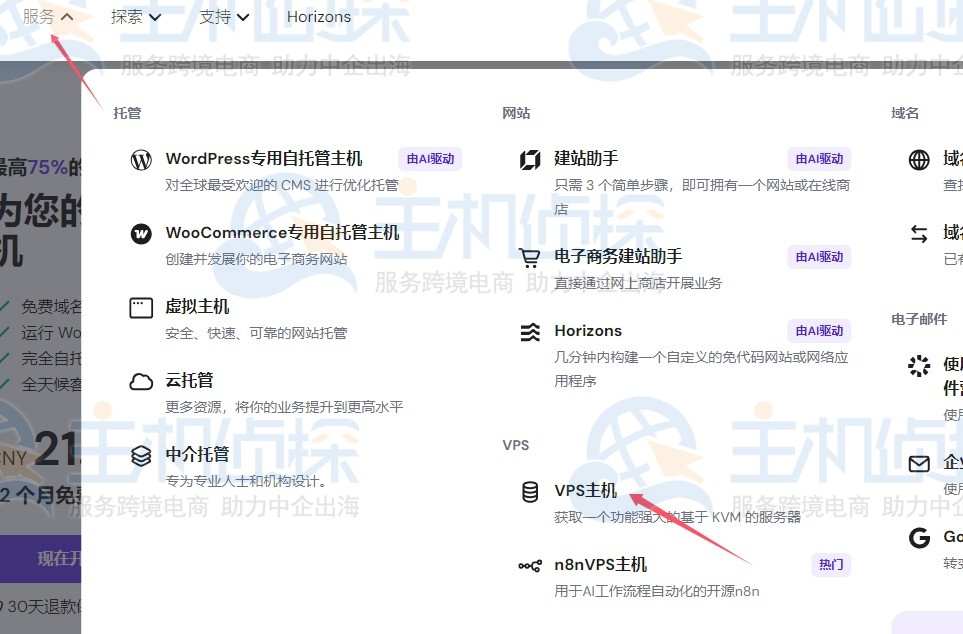
Task: Click 用于AI工作流程自动化的开源n8n description
Action: click(x=657, y=591)
